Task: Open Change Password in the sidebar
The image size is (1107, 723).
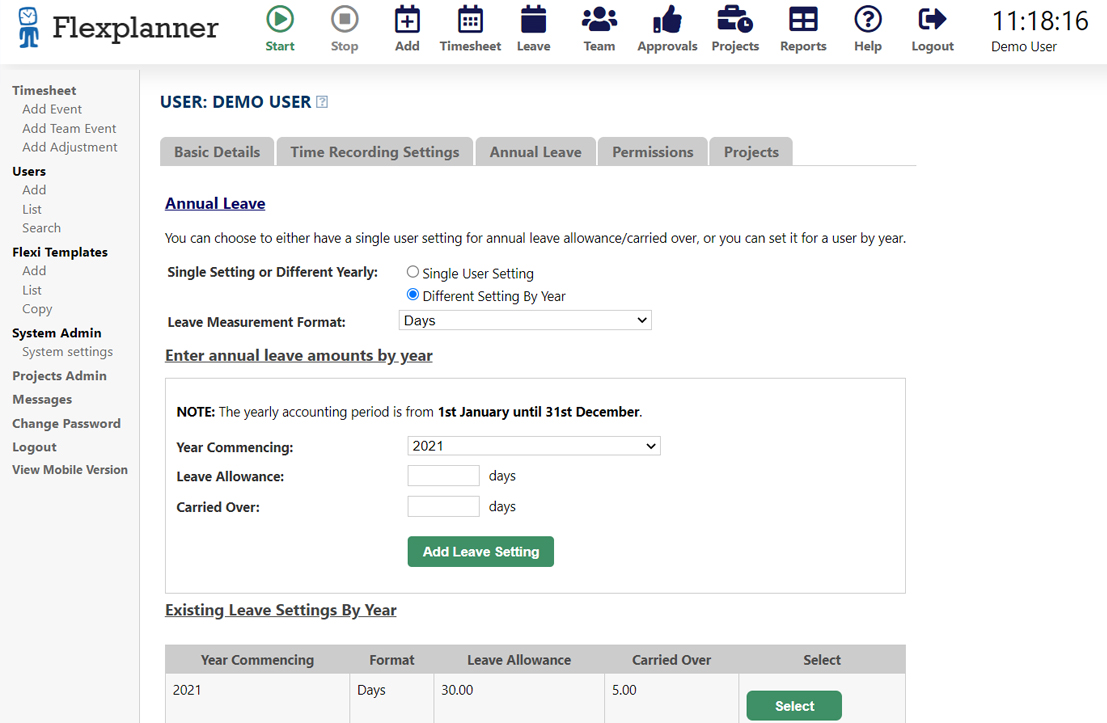Action: pyautogui.click(x=66, y=424)
